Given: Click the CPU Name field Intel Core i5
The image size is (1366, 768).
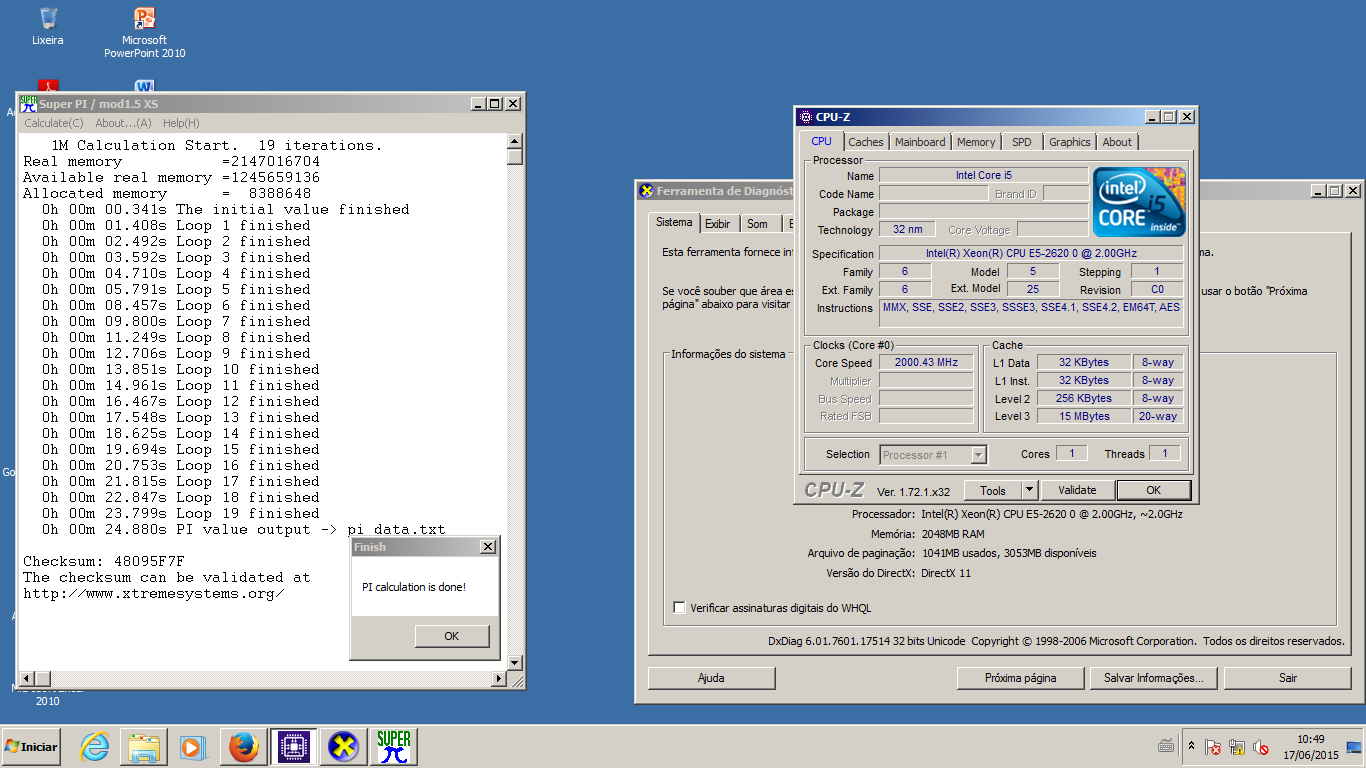Looking at the screenshot, I should pyautogui.click(x=983, y=176).
